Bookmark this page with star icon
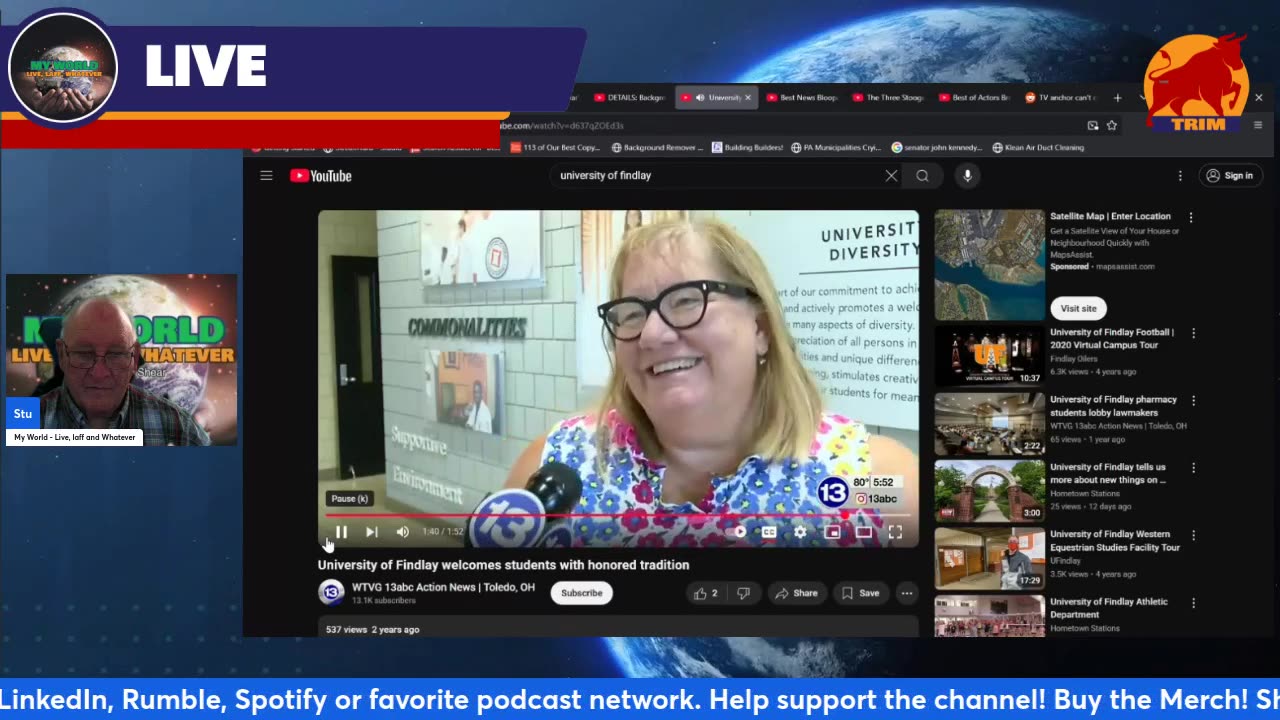Screen dimensions: 1280x720 click(x=1112, y=126)
